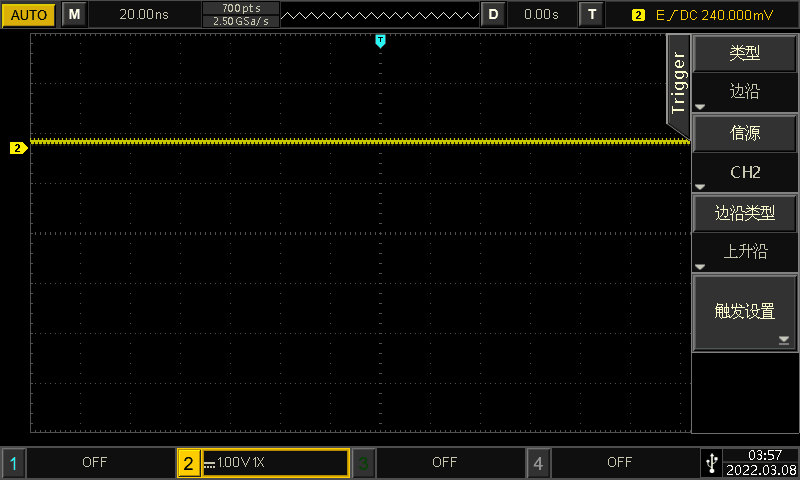Image resolution: width=800 pixels, height=480 pixels.
Task: Click the cyan trigger position marker
Action: pyautogui.click(x=380, y=41)
